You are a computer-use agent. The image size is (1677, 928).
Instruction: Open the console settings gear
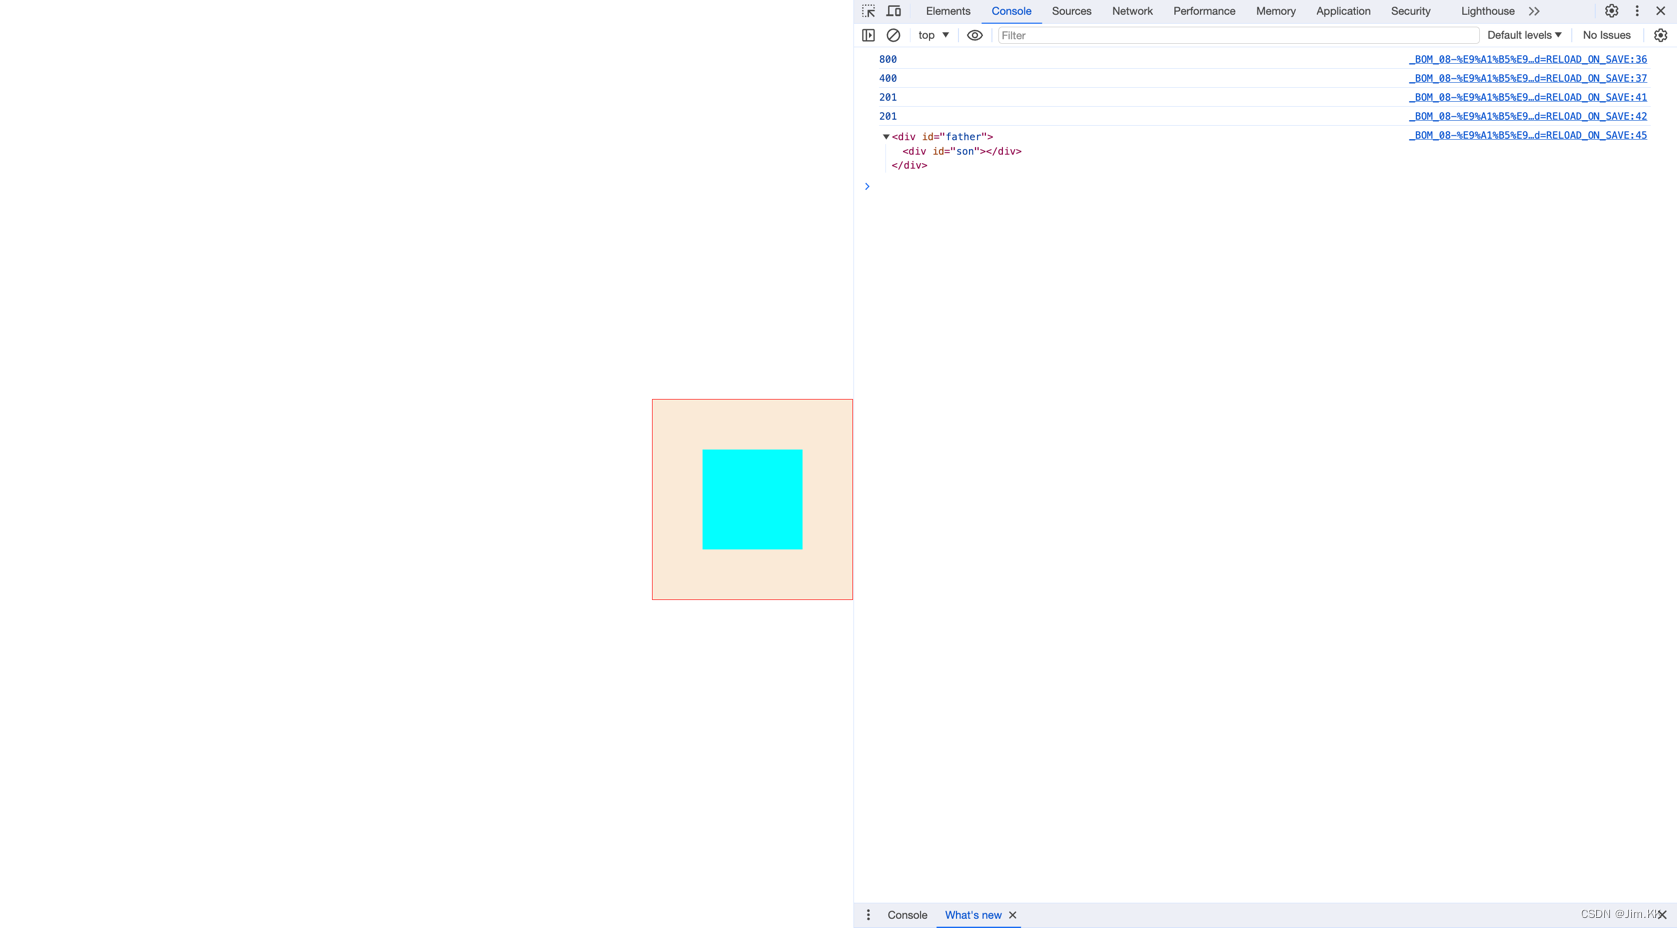pos(1660,35)
